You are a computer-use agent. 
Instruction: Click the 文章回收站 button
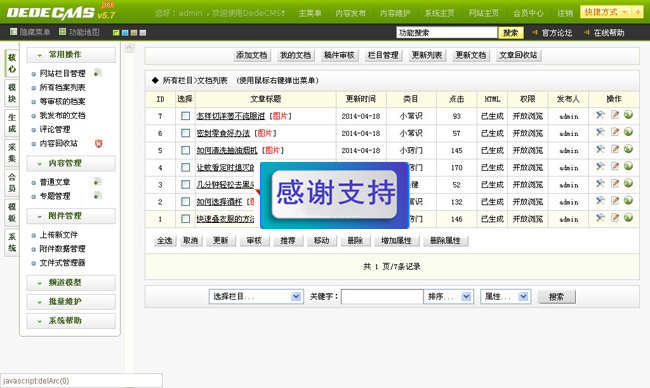click(519, 55)
